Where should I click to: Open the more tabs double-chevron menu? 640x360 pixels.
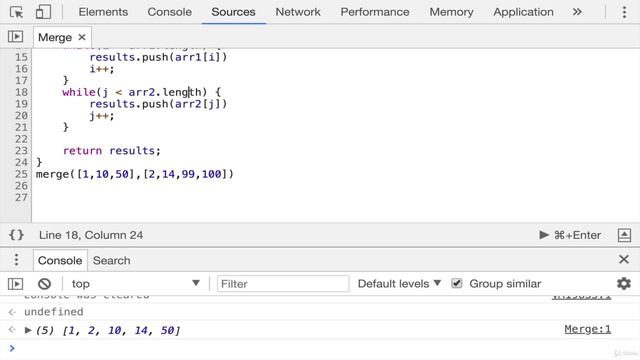(577, 12)
